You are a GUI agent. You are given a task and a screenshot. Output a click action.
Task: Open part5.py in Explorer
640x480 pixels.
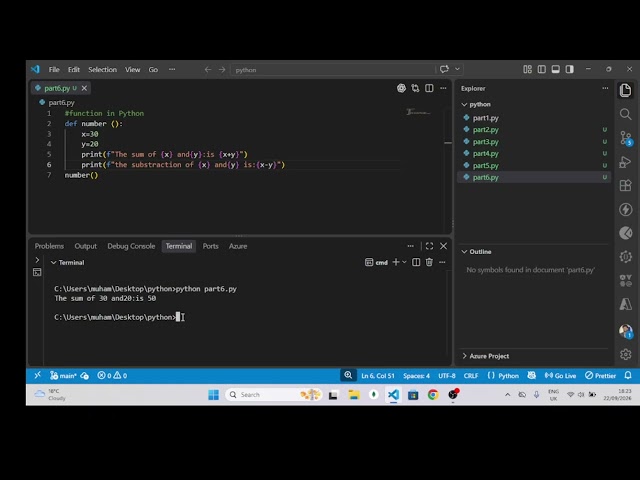point(485,165)
